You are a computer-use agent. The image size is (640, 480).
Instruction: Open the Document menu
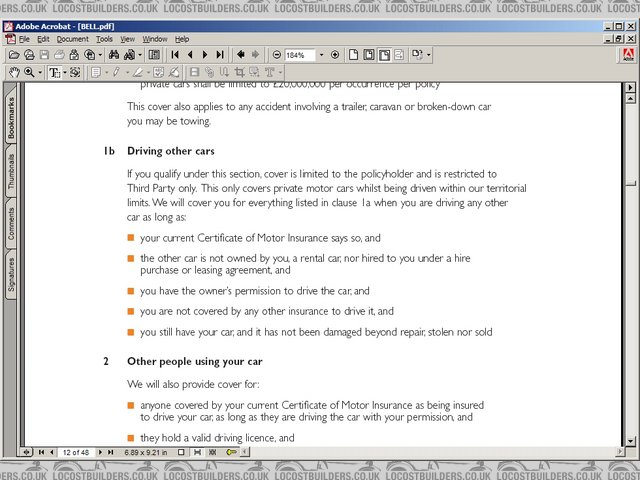pos(72,39)
